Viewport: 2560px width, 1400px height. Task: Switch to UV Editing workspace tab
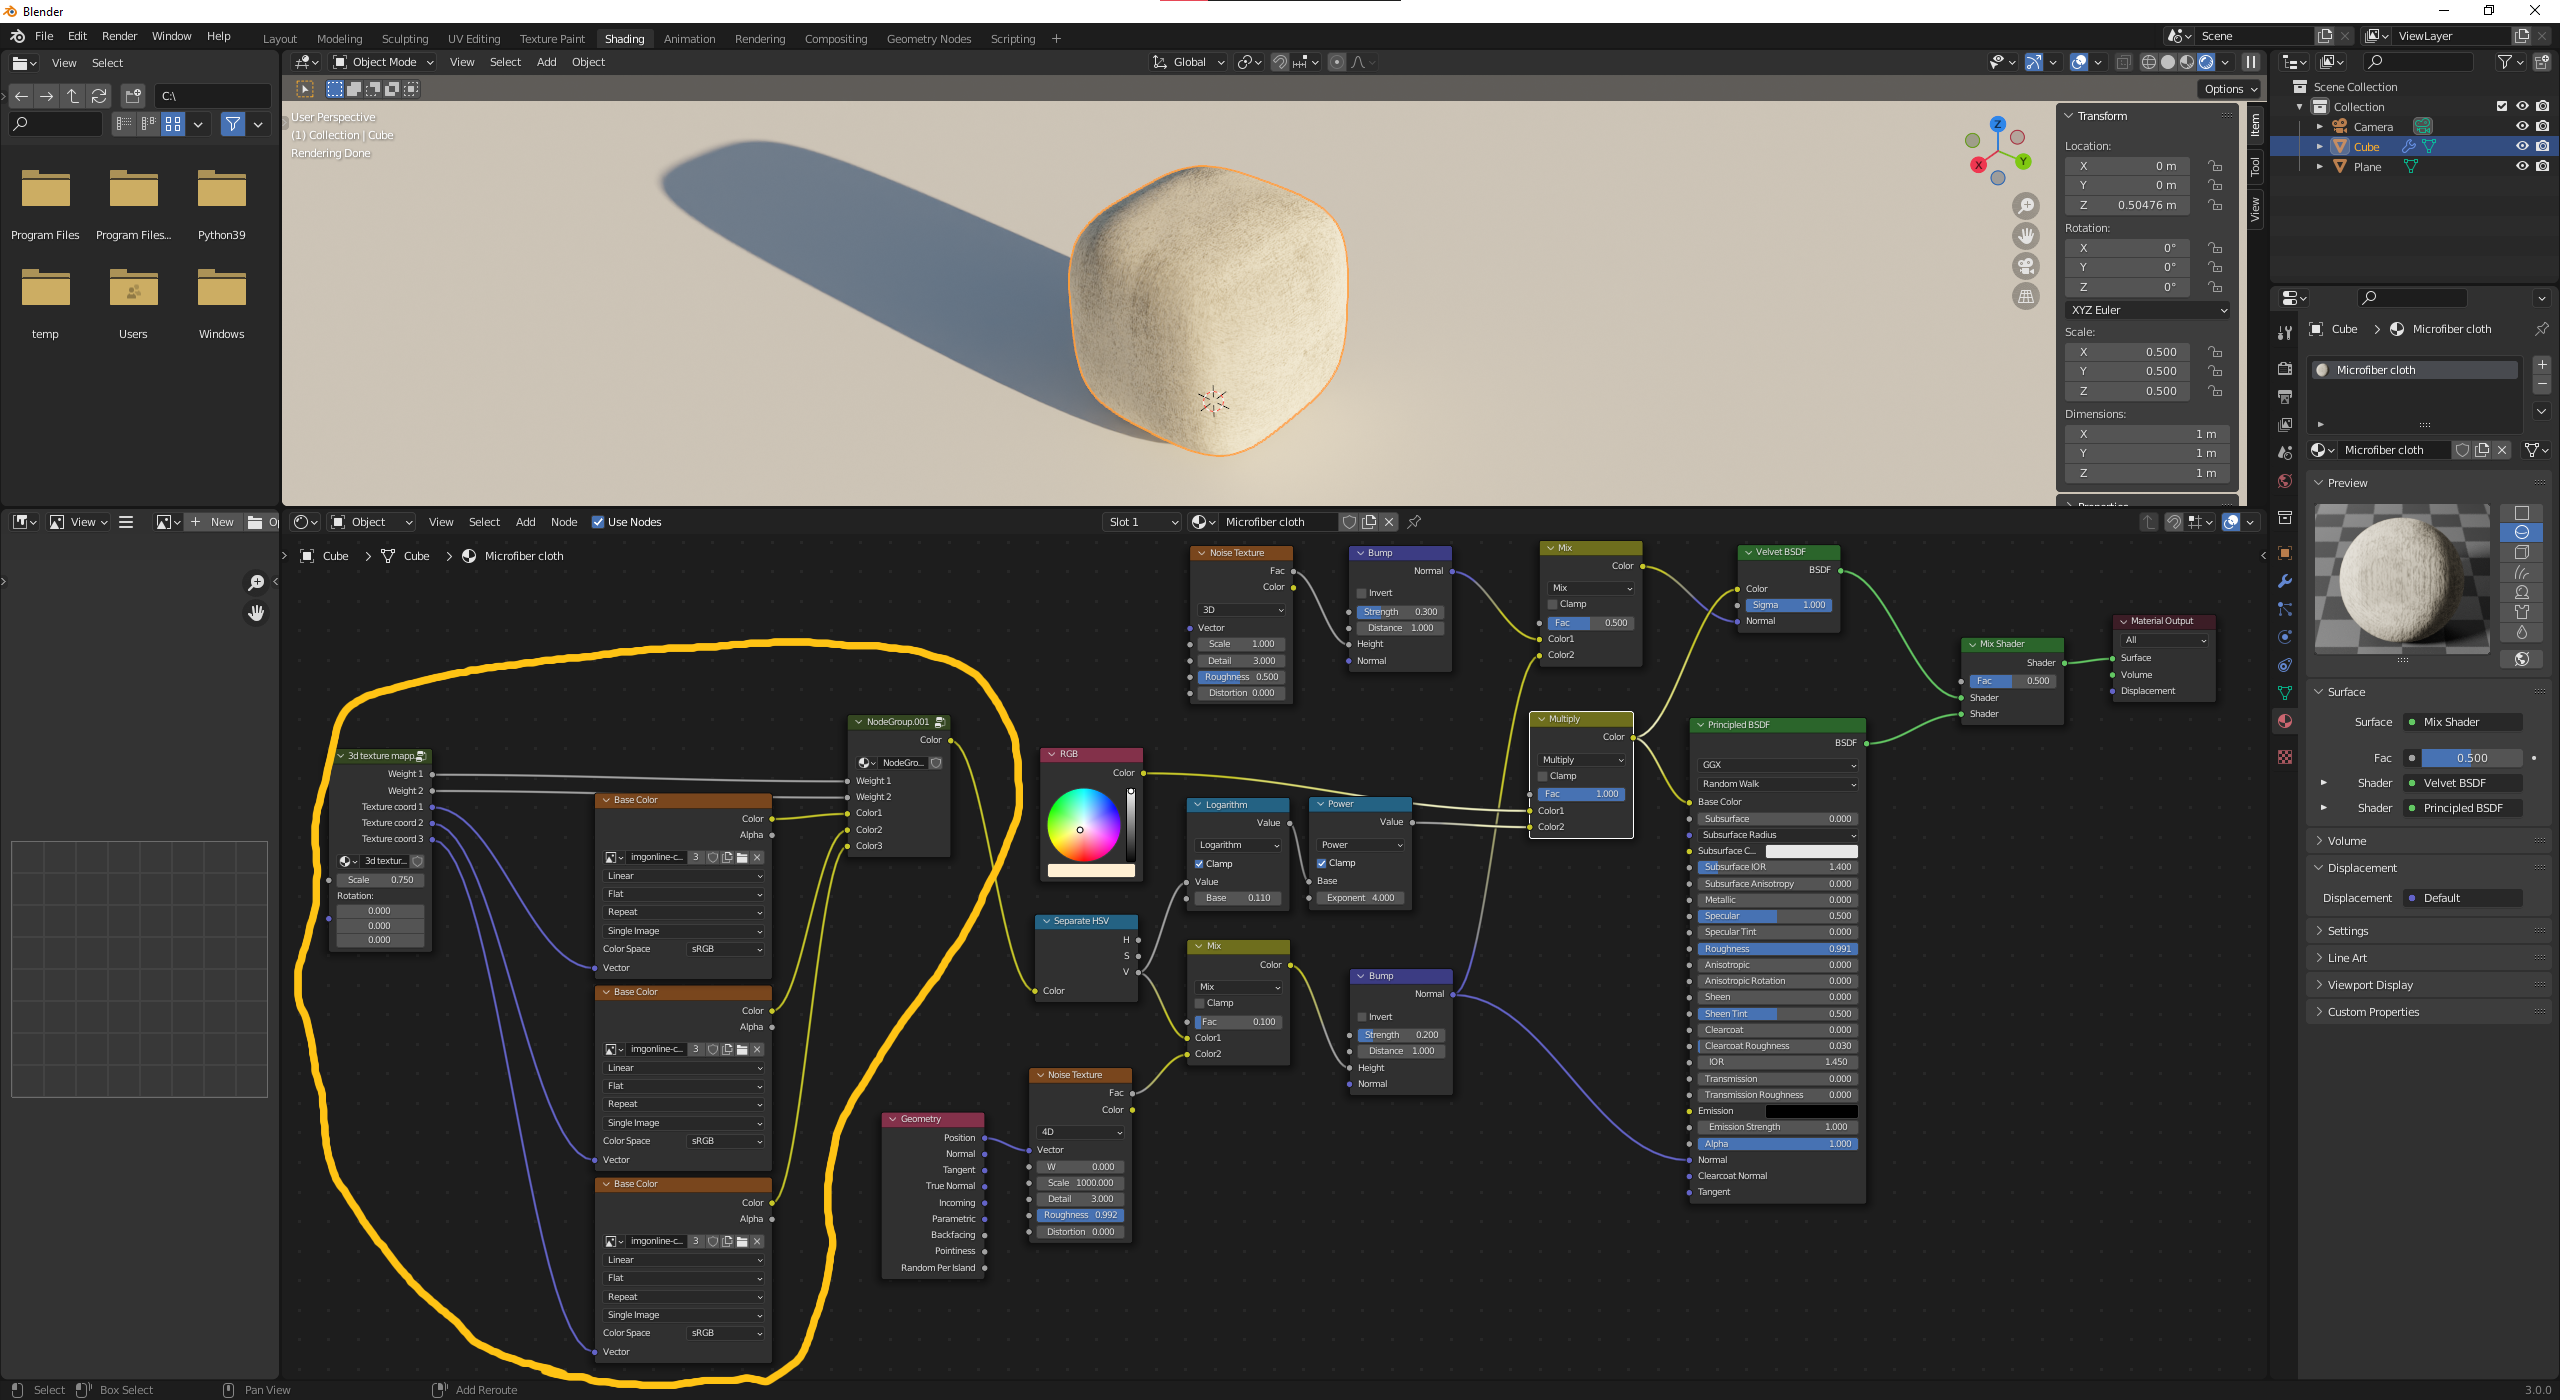473,39
